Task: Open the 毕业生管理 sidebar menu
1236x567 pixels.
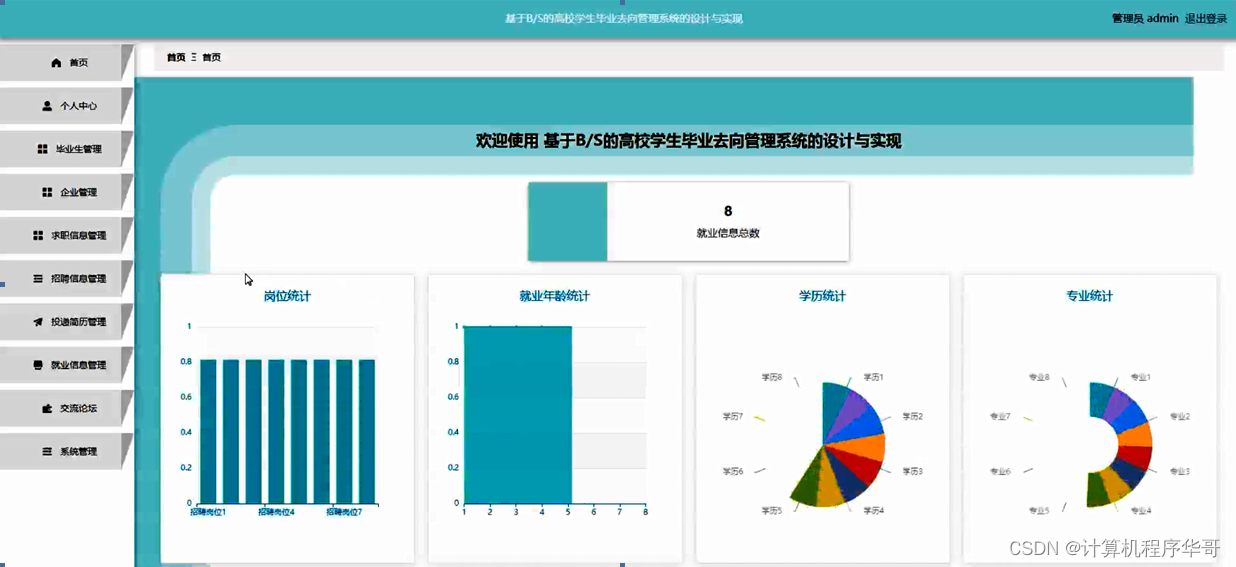Action: pos(66,149)
